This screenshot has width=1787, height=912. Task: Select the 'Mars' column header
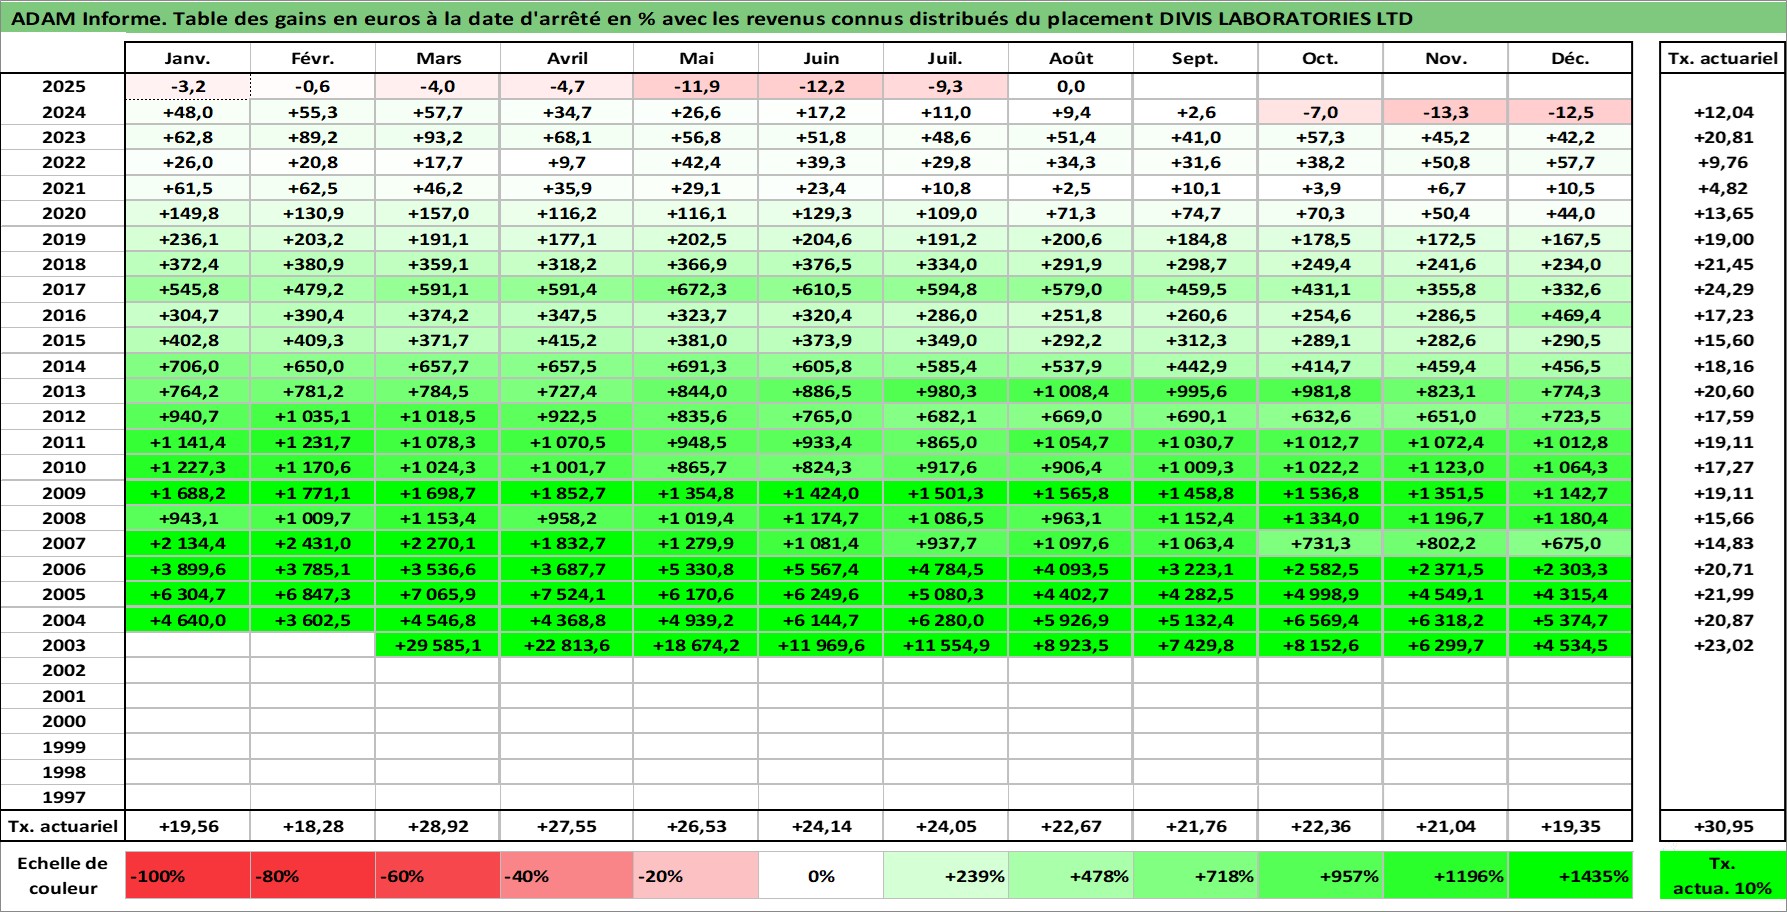[437, 58]
